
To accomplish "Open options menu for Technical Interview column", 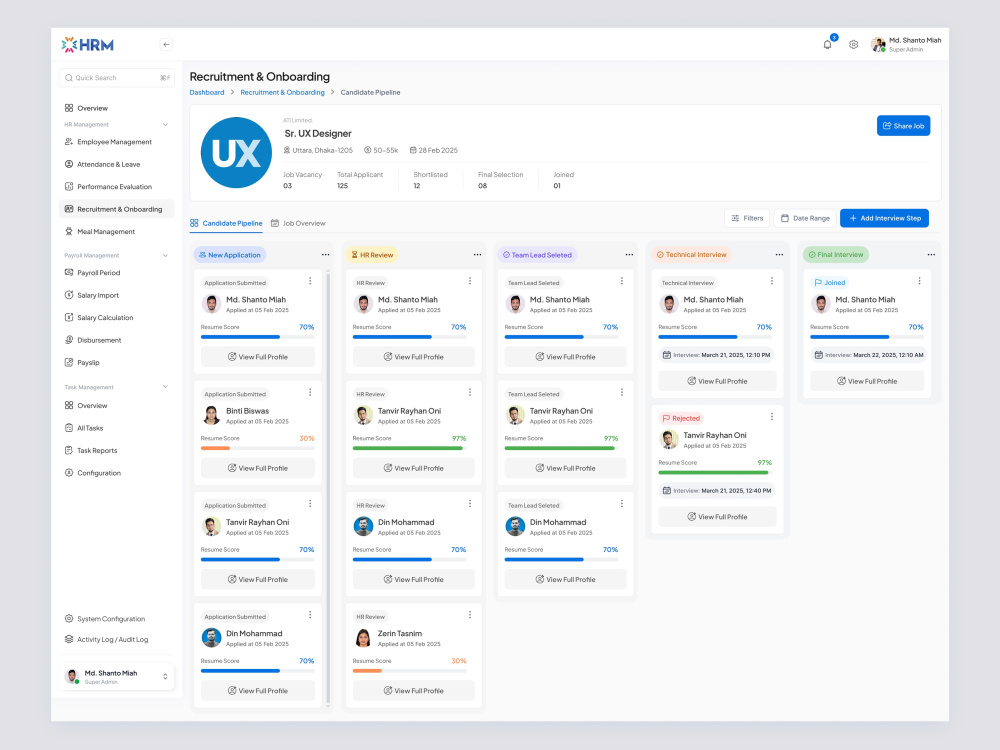I will (779, 254).
